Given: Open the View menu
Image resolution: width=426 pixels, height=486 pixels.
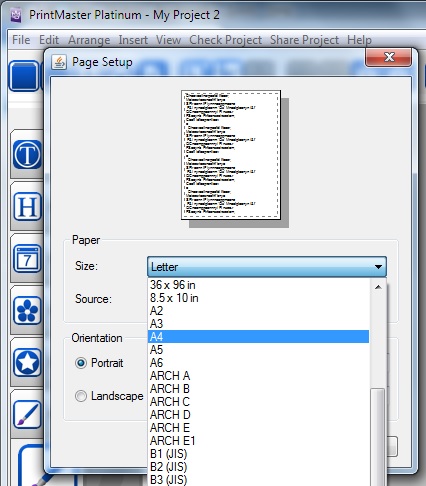Looking at the screenshot, I should click(x=168, y=40).
